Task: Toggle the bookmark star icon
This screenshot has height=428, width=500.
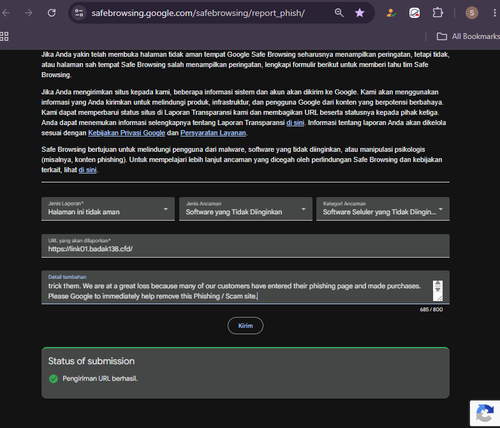Action: coord(360,13)
